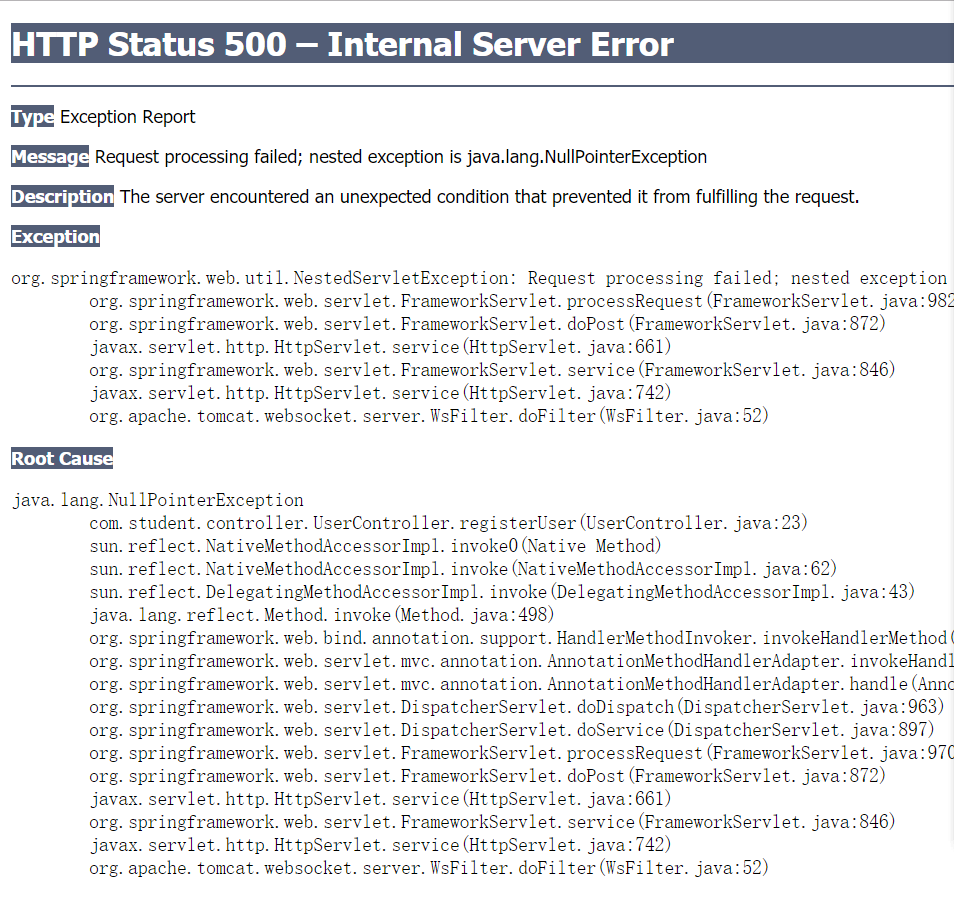Click HttpServlet.service java:742 line under Exception section

pos(381,393)
